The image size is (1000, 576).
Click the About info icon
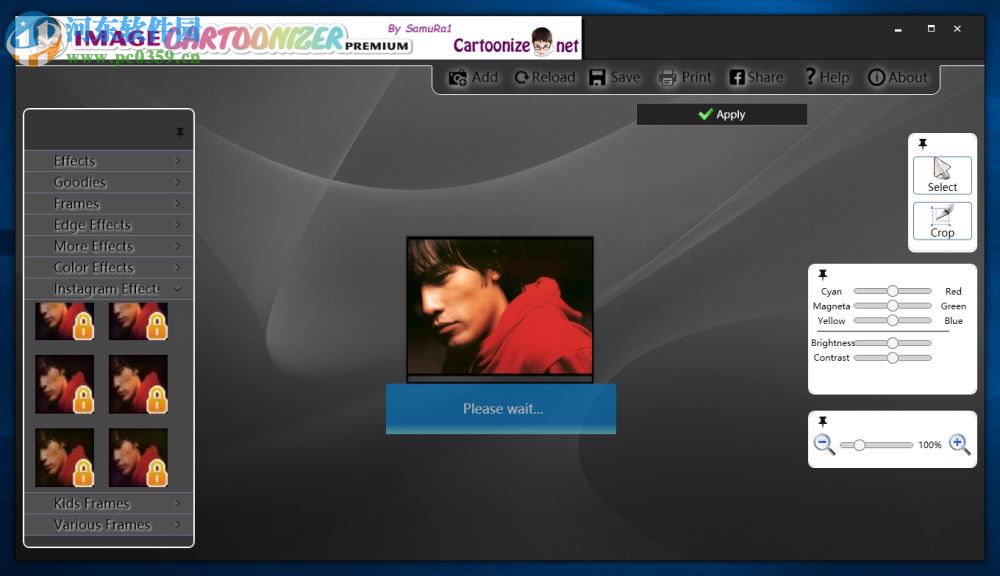[876, 78]
